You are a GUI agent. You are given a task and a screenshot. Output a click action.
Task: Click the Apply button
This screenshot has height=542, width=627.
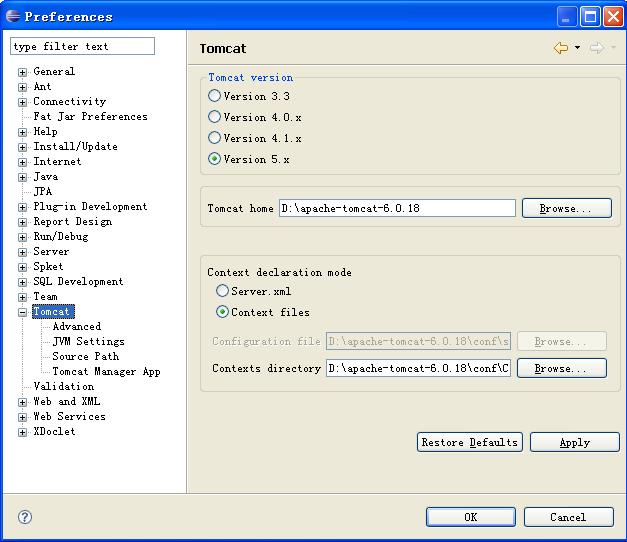pos(575,442)
